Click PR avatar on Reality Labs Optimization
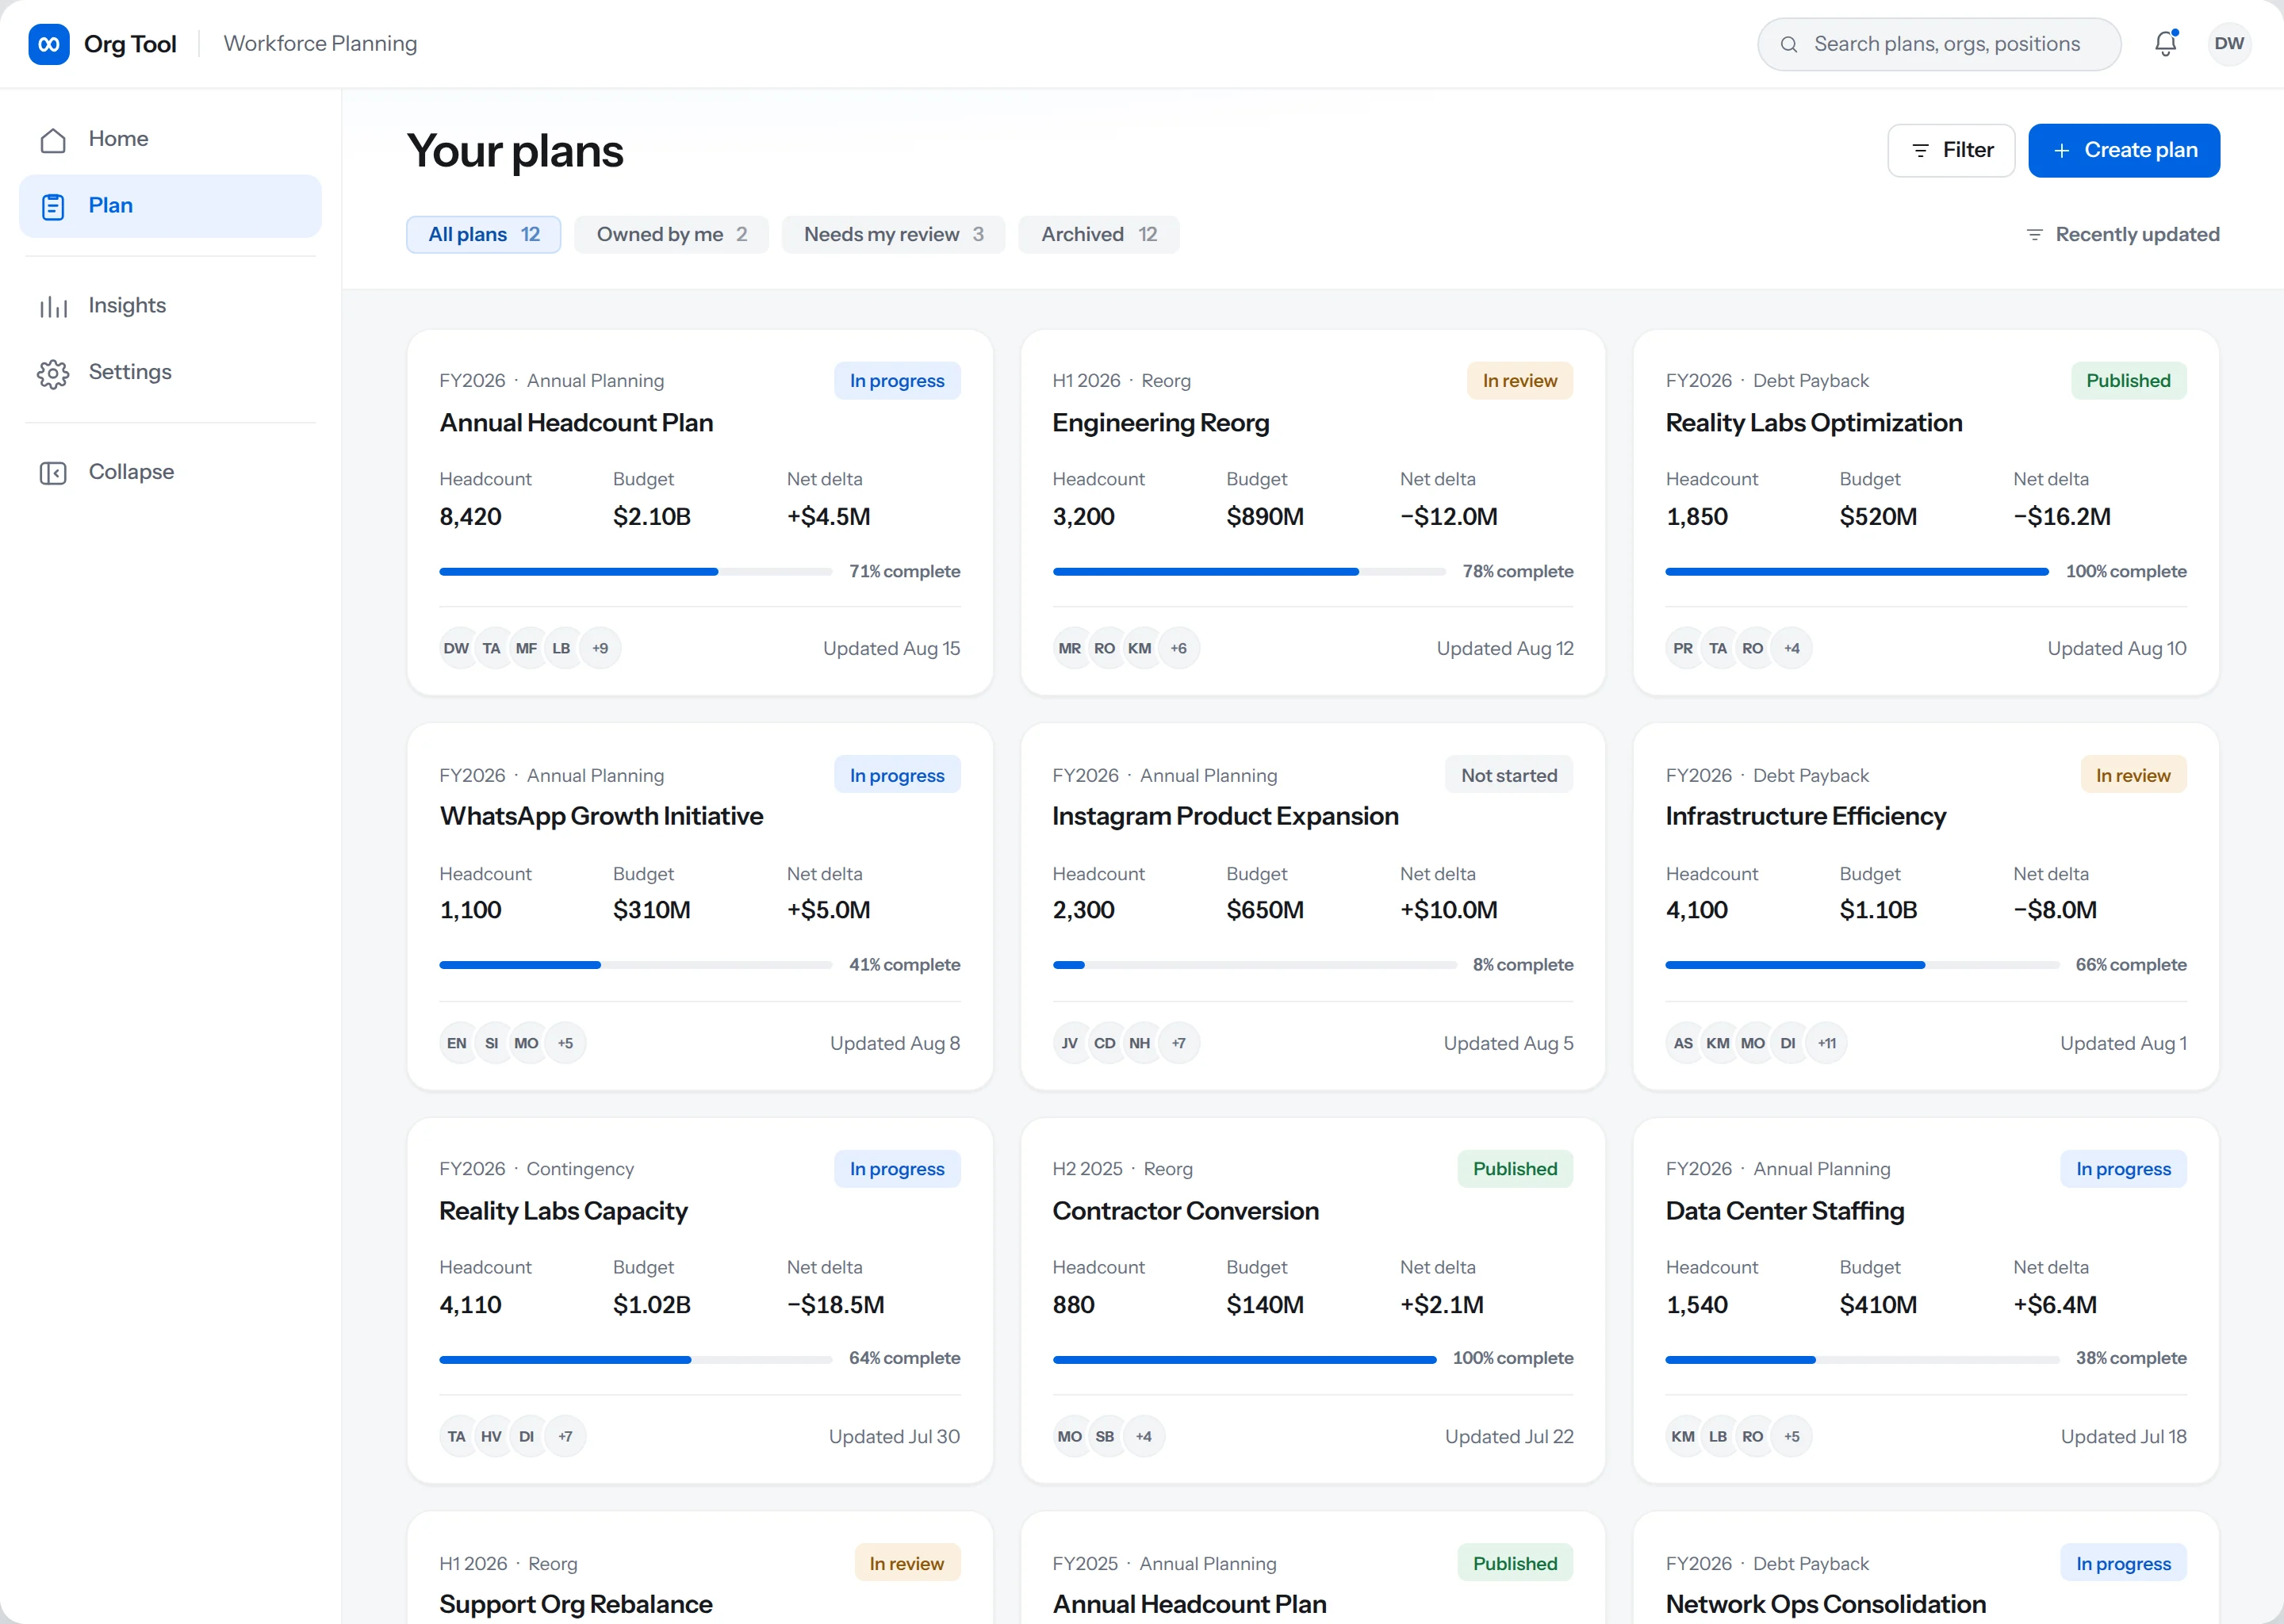2284x1624 pixels. coord(1683,648)
